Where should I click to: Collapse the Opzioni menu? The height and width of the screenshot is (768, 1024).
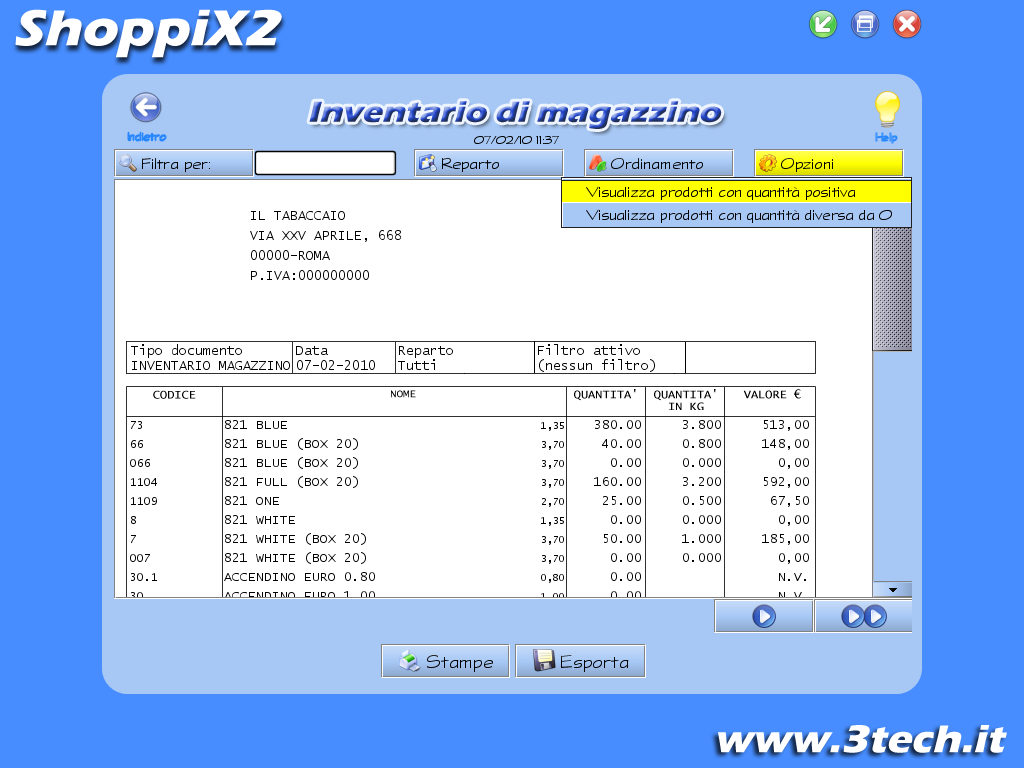pyautogui.click(x=828, y=163)
